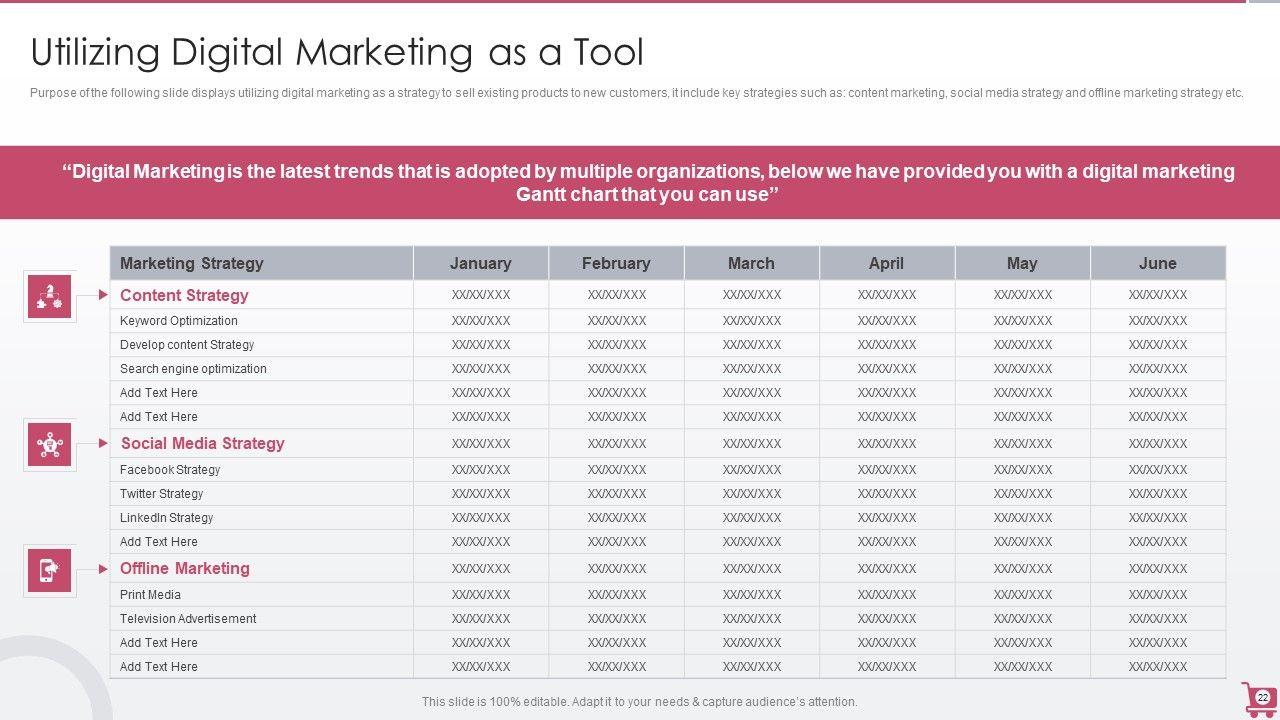This screenshot has height=720, width=1280.
Task: Click the arrow pointing to Content Strategy
Action: pos(104,295)
